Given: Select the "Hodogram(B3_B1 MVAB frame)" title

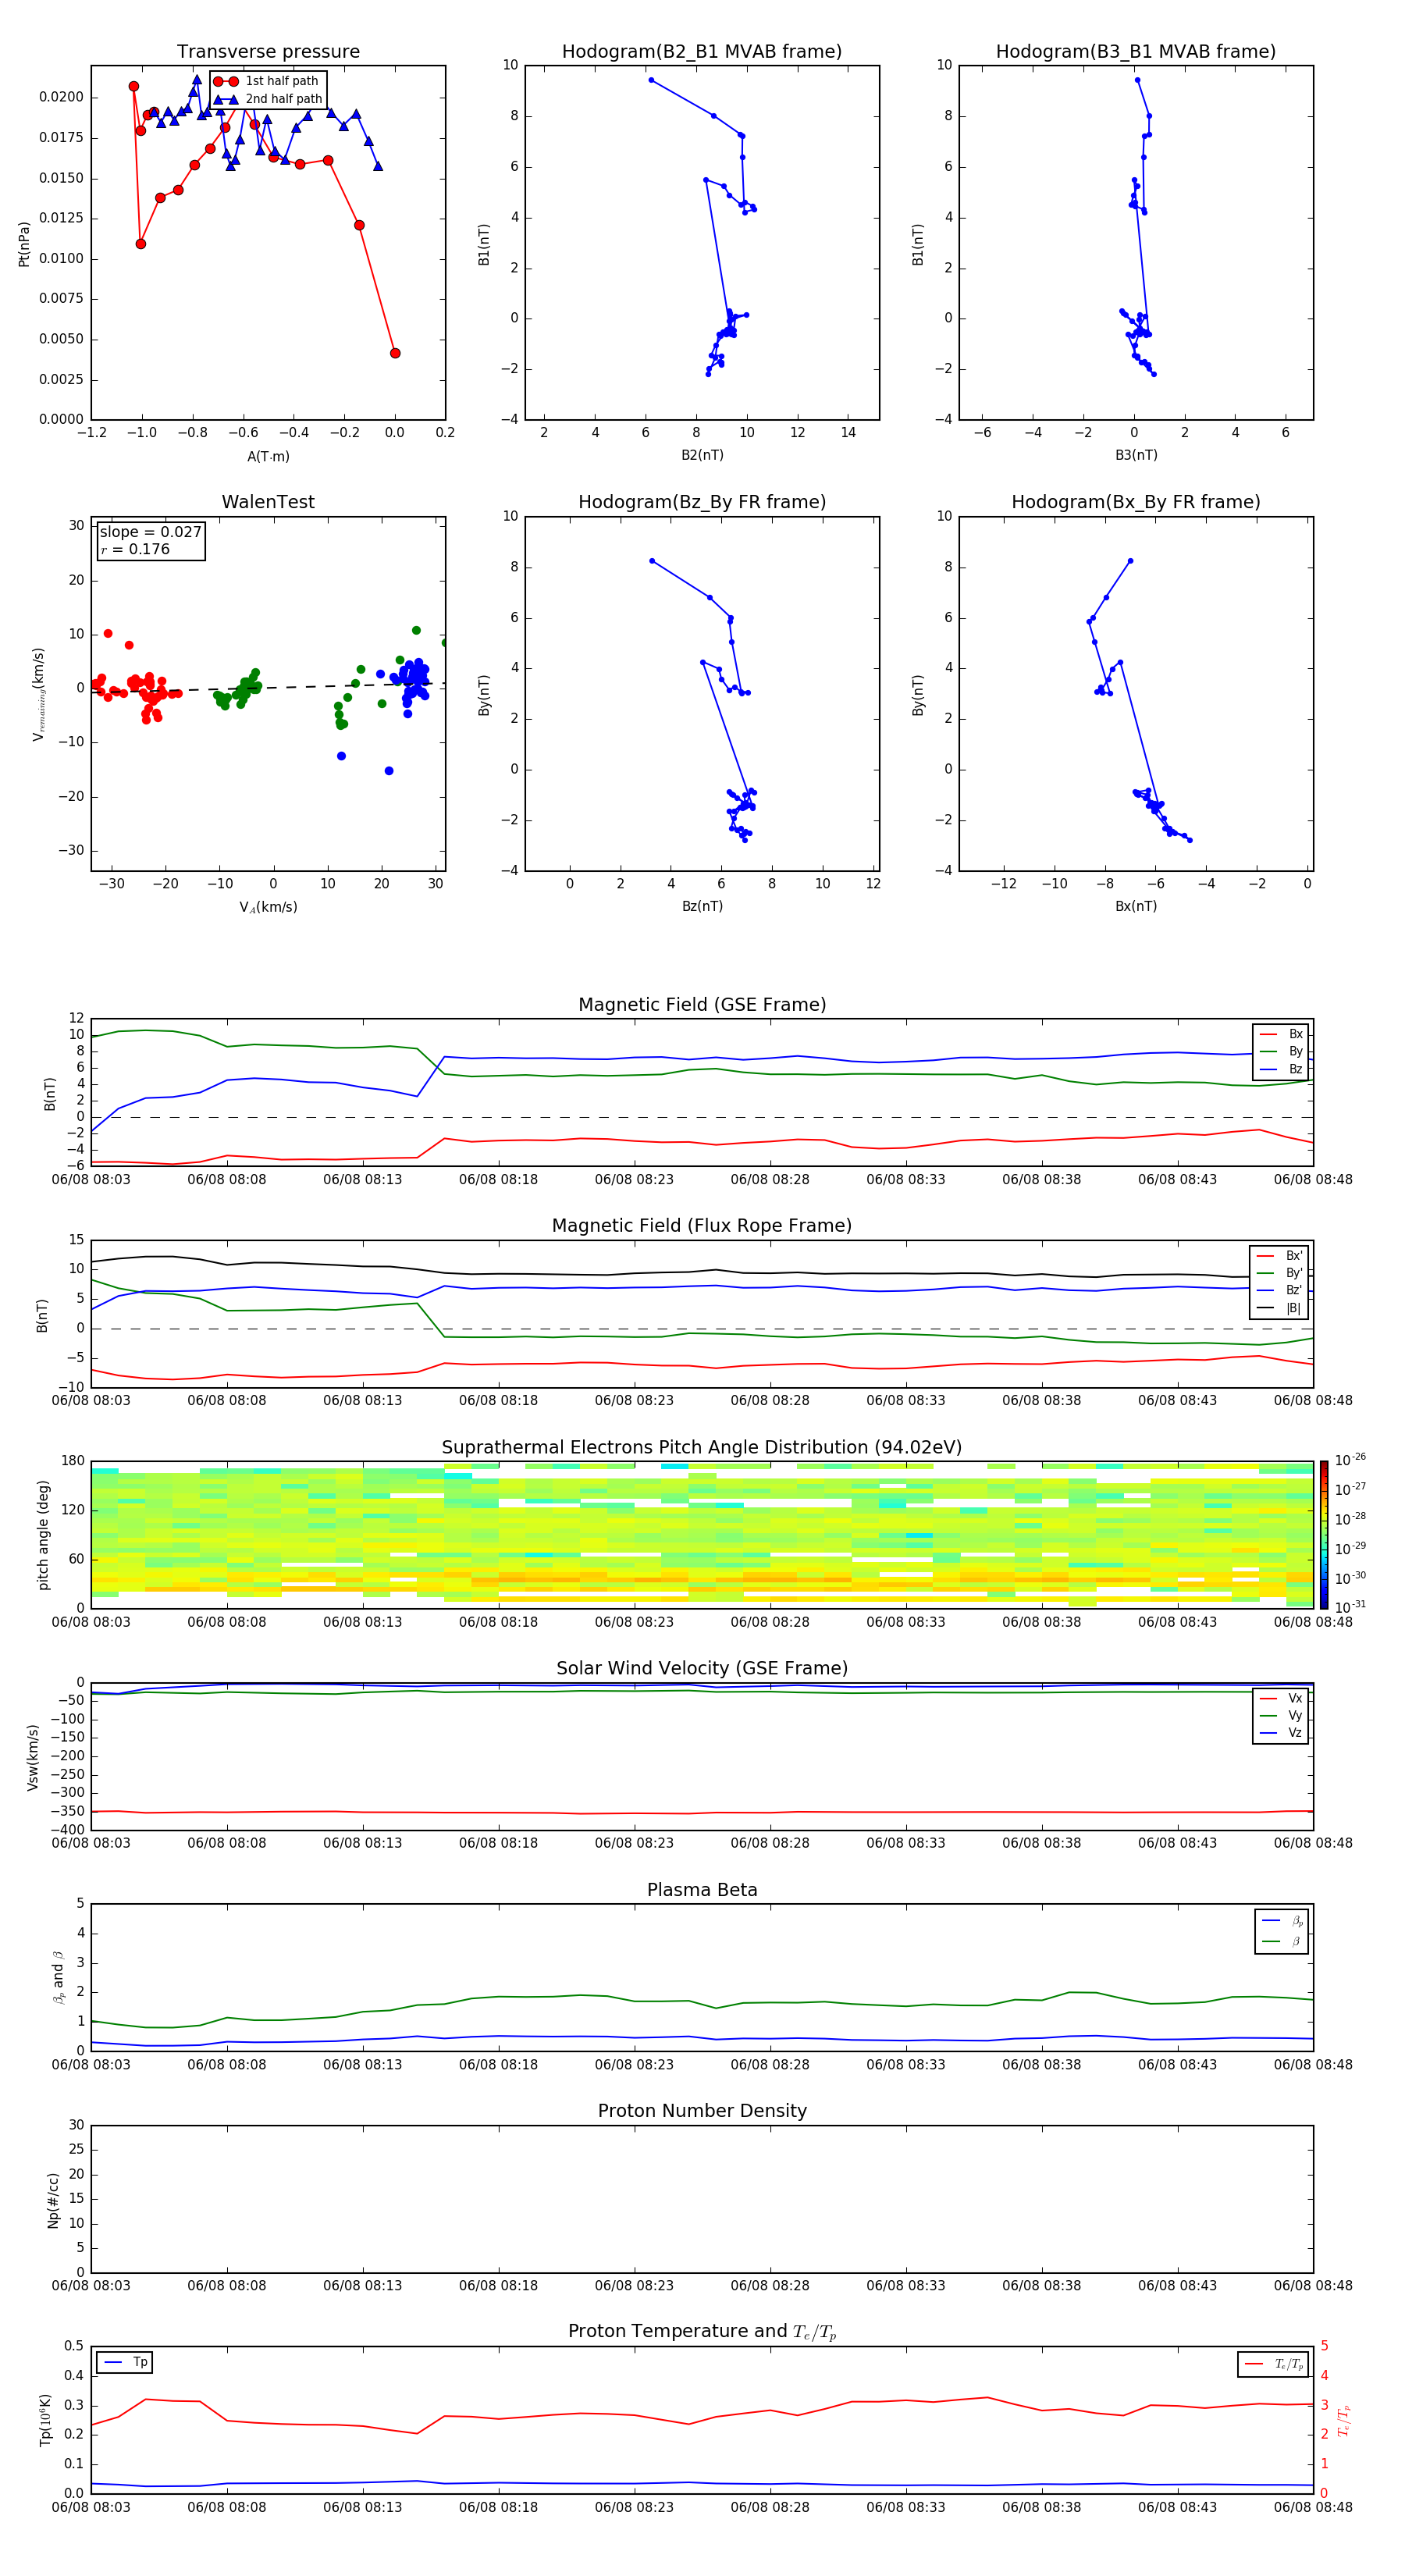Looking at the screenshot, I should tap(1136, 52).
